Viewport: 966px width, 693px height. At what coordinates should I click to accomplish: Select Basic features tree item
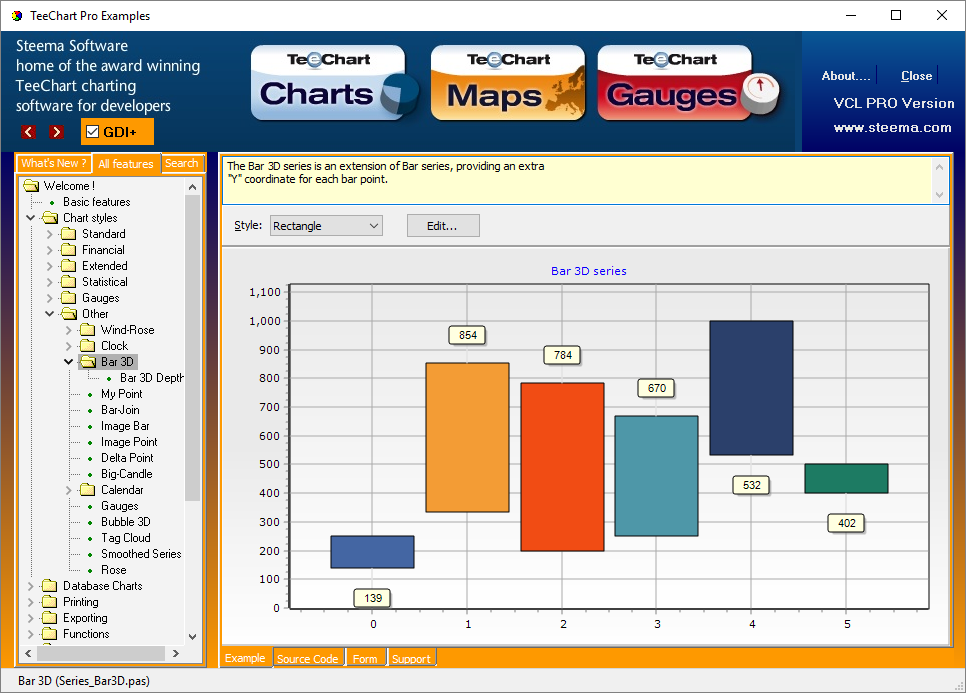97,201
